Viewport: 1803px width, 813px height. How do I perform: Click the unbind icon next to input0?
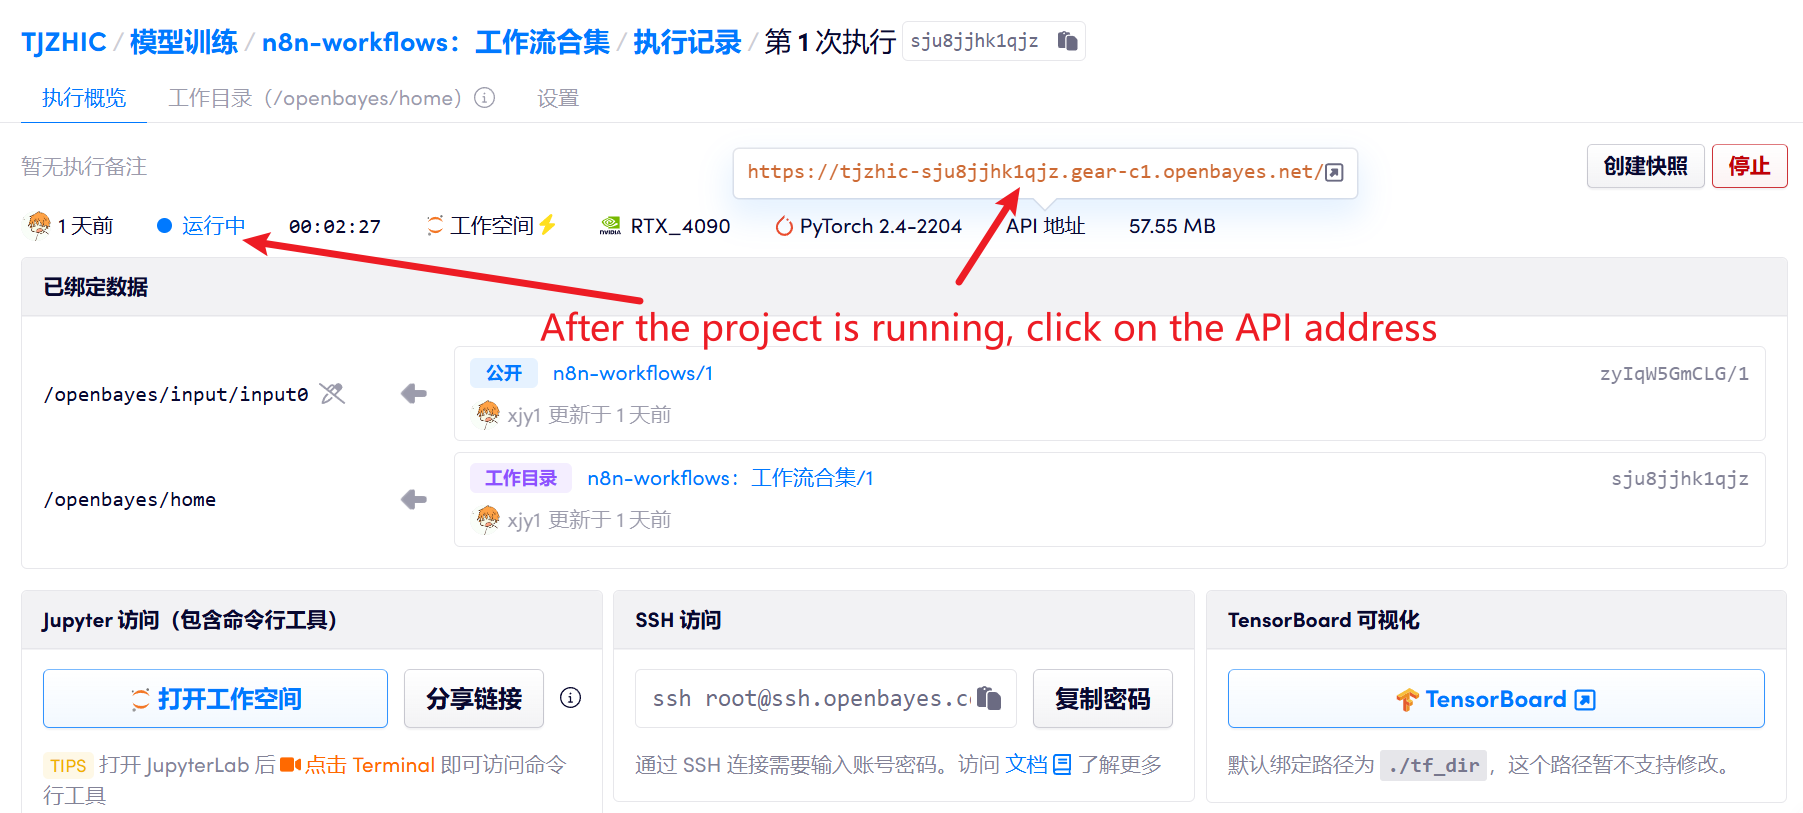pos(333,394)
